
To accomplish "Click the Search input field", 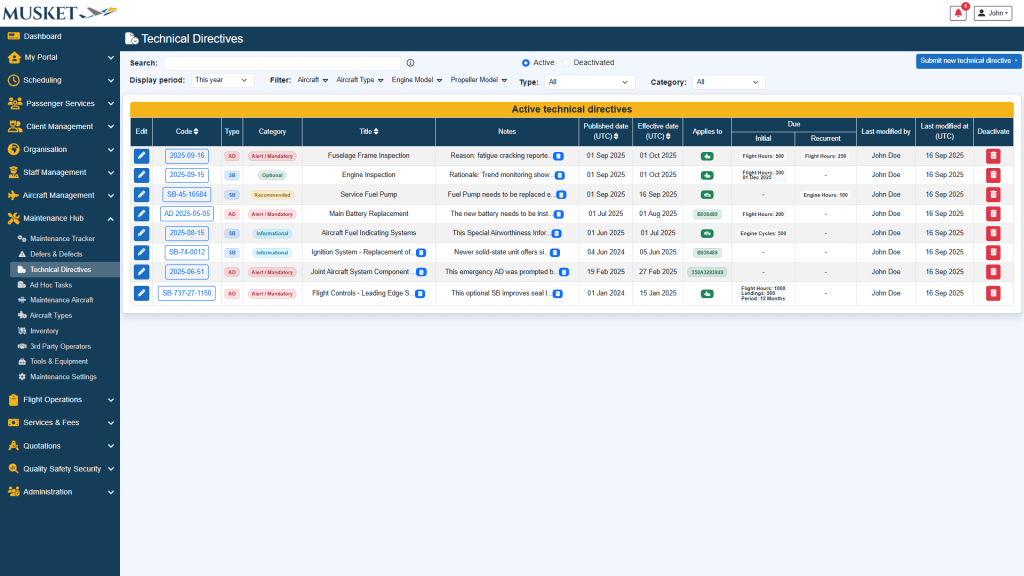I will tap(282, 62).
